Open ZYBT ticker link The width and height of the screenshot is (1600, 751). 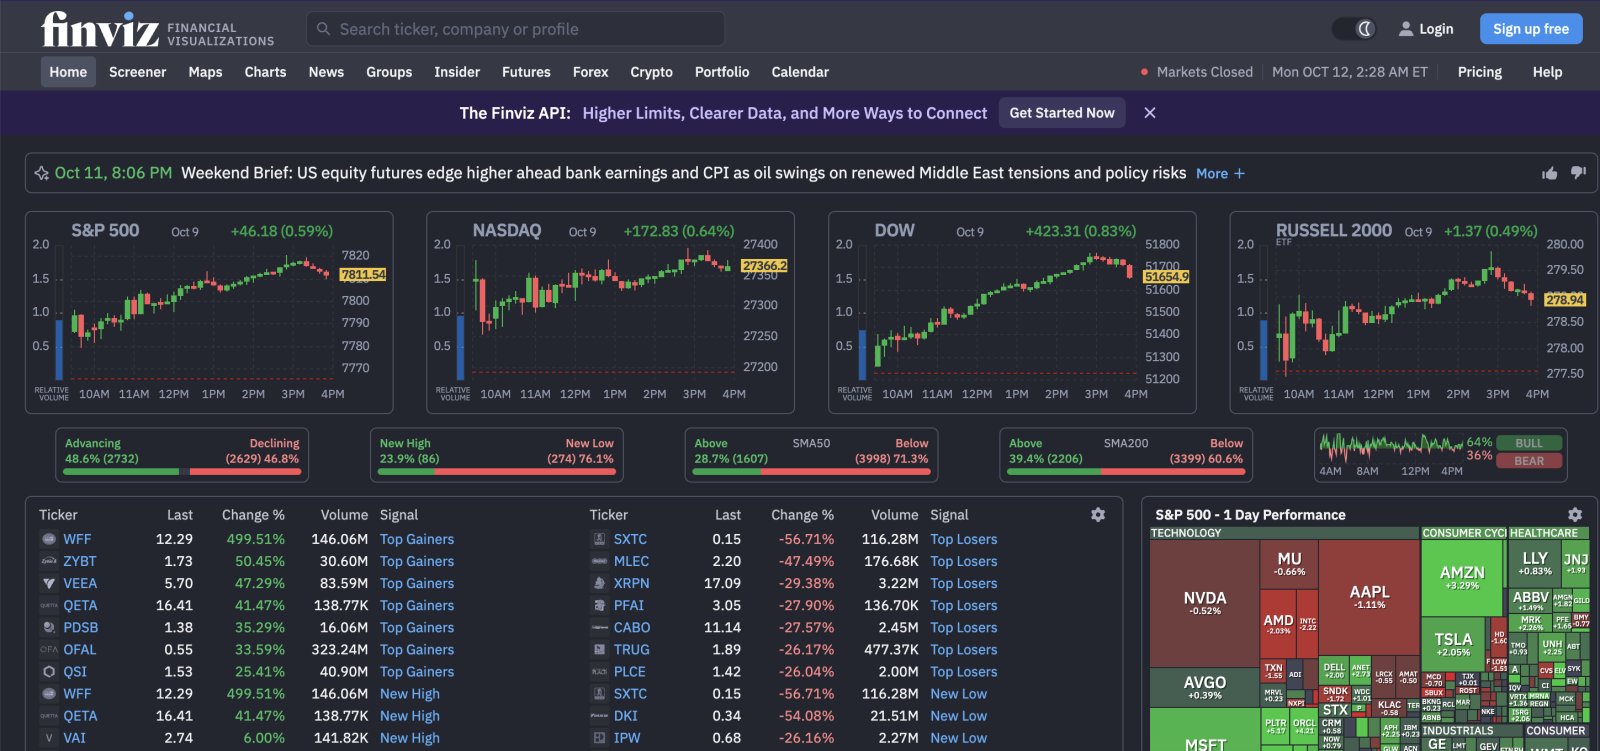[80, 561]
